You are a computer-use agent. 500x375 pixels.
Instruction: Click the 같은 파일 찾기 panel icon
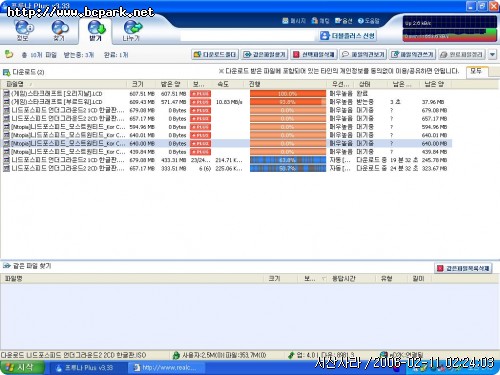(7, 266)
